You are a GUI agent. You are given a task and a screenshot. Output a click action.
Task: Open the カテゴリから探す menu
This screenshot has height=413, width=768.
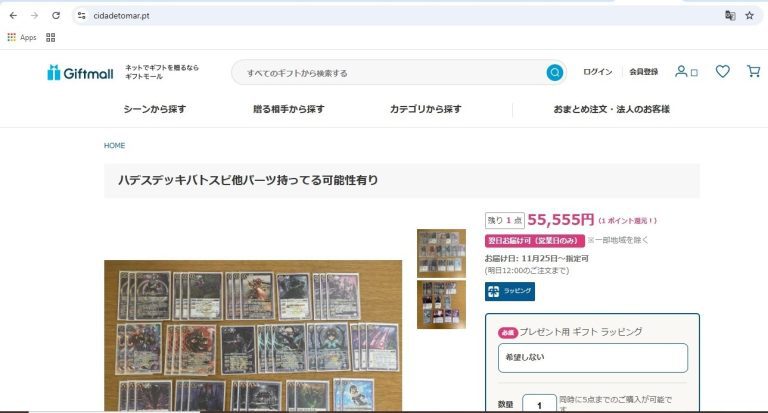pyautogui.click(x=425, y=109)
